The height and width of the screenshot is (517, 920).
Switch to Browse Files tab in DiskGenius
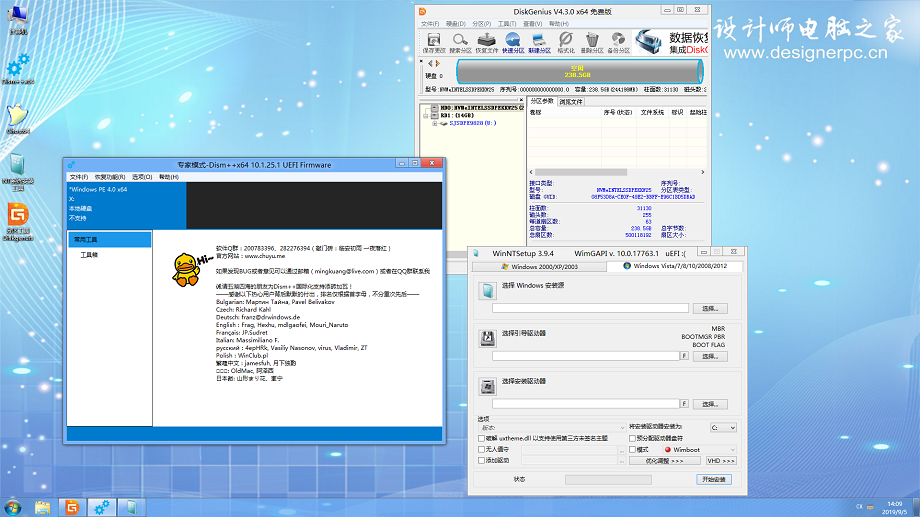[x=570, y=102]
